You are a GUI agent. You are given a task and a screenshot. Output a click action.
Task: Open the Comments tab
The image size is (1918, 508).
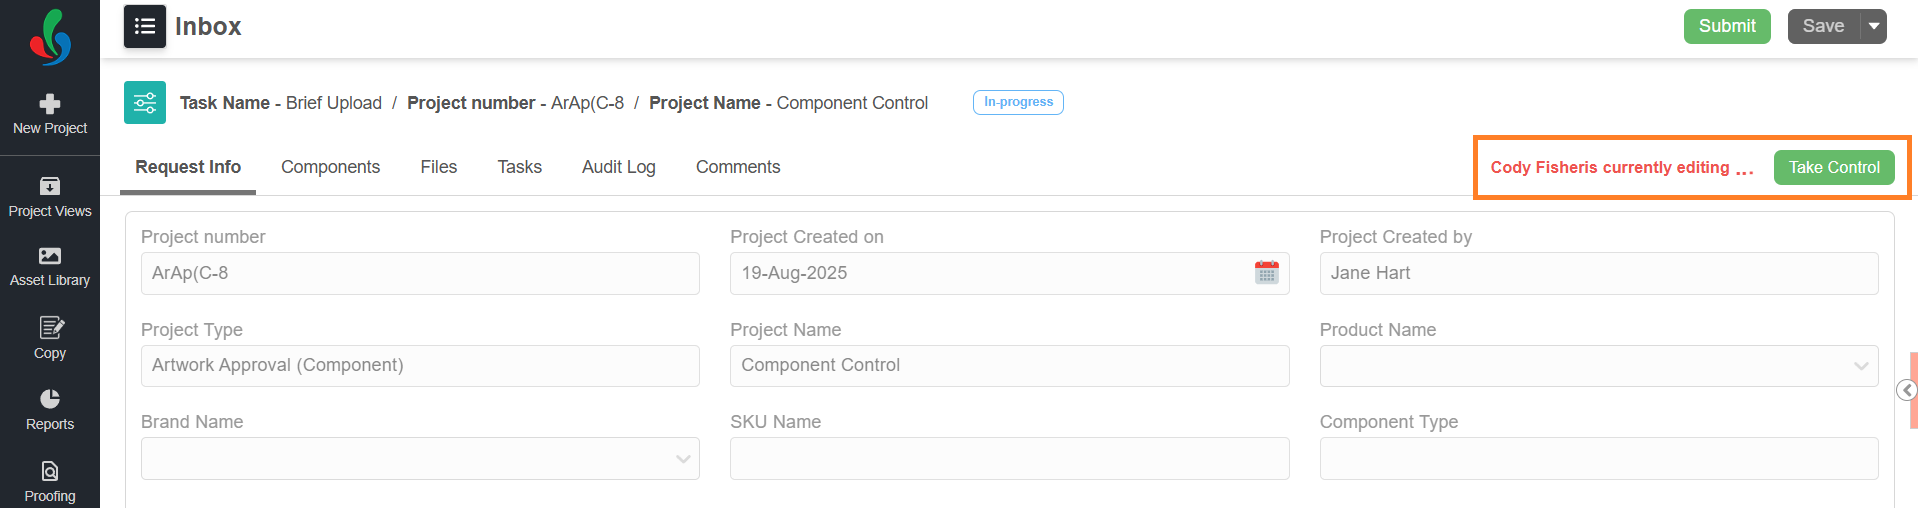(x=738, y=167)
